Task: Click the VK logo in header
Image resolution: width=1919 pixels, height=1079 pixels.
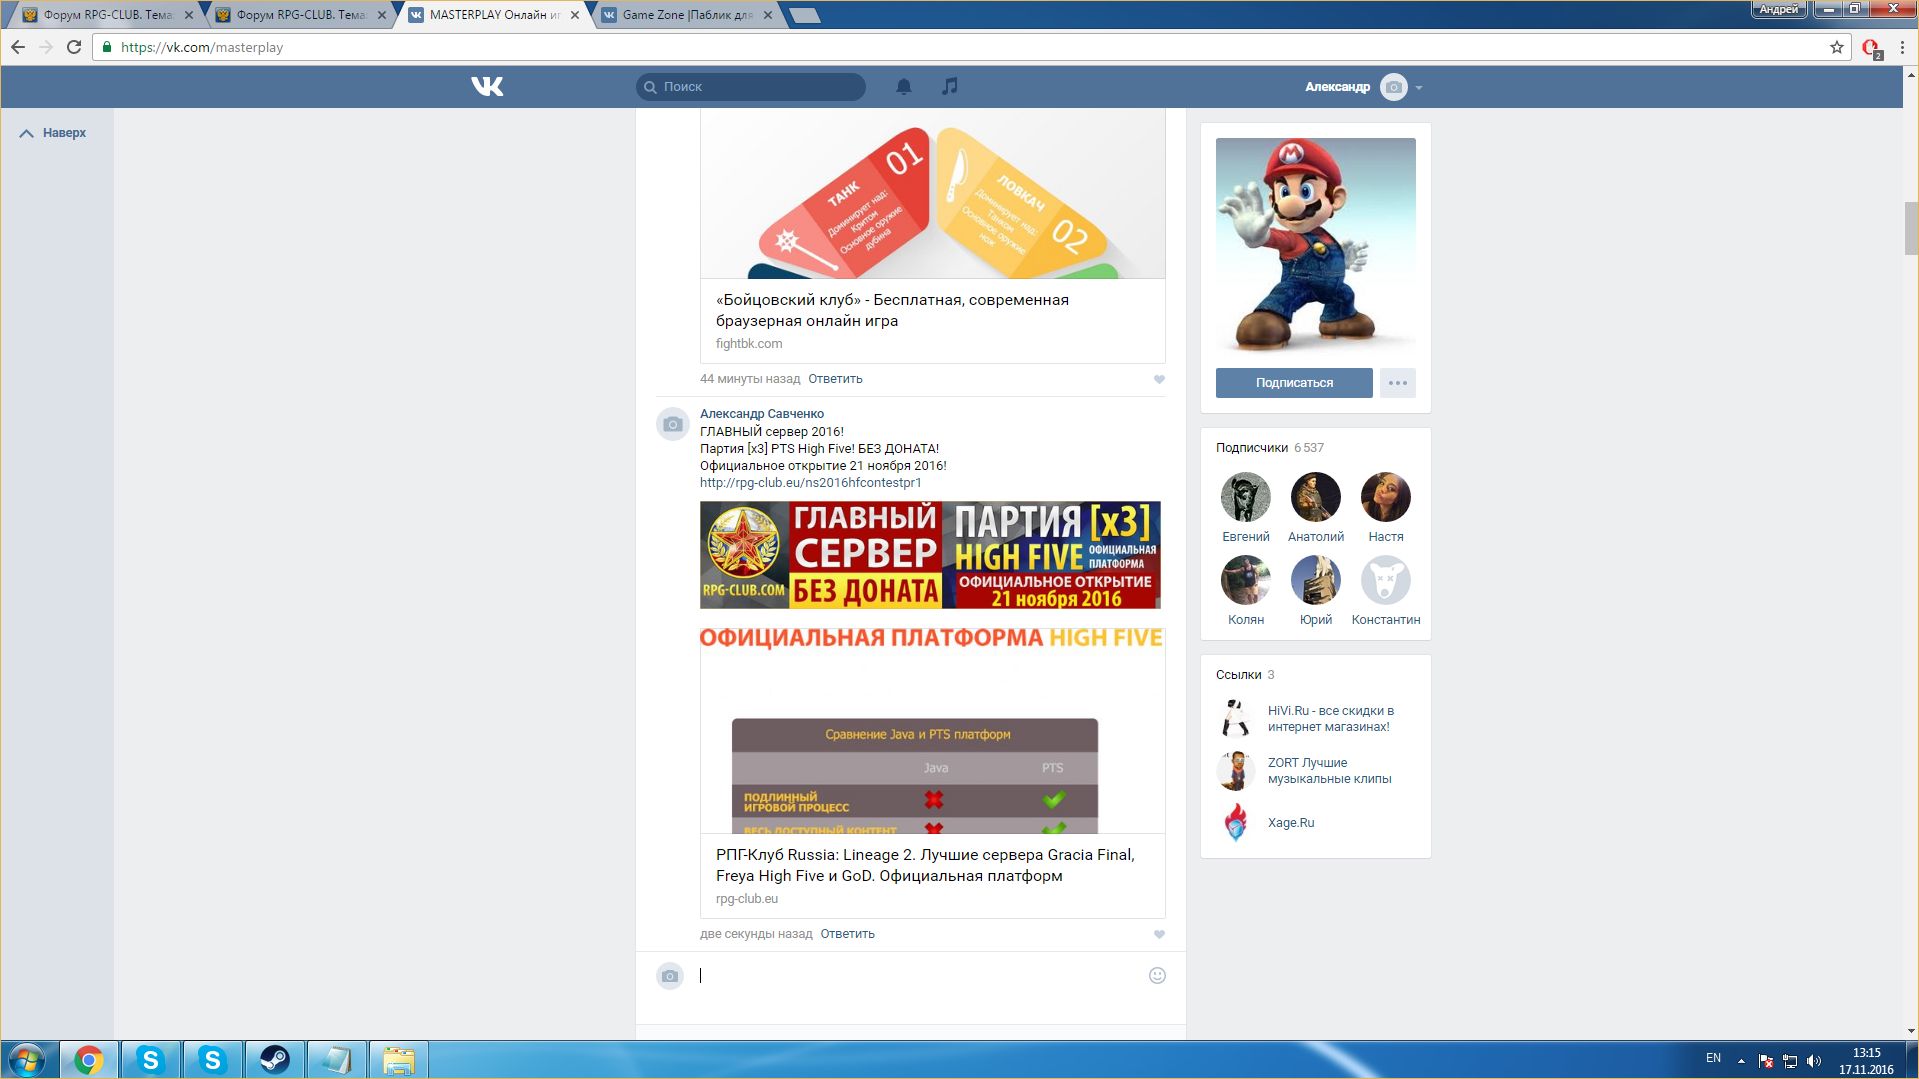Action: click(x=487, y=87)
